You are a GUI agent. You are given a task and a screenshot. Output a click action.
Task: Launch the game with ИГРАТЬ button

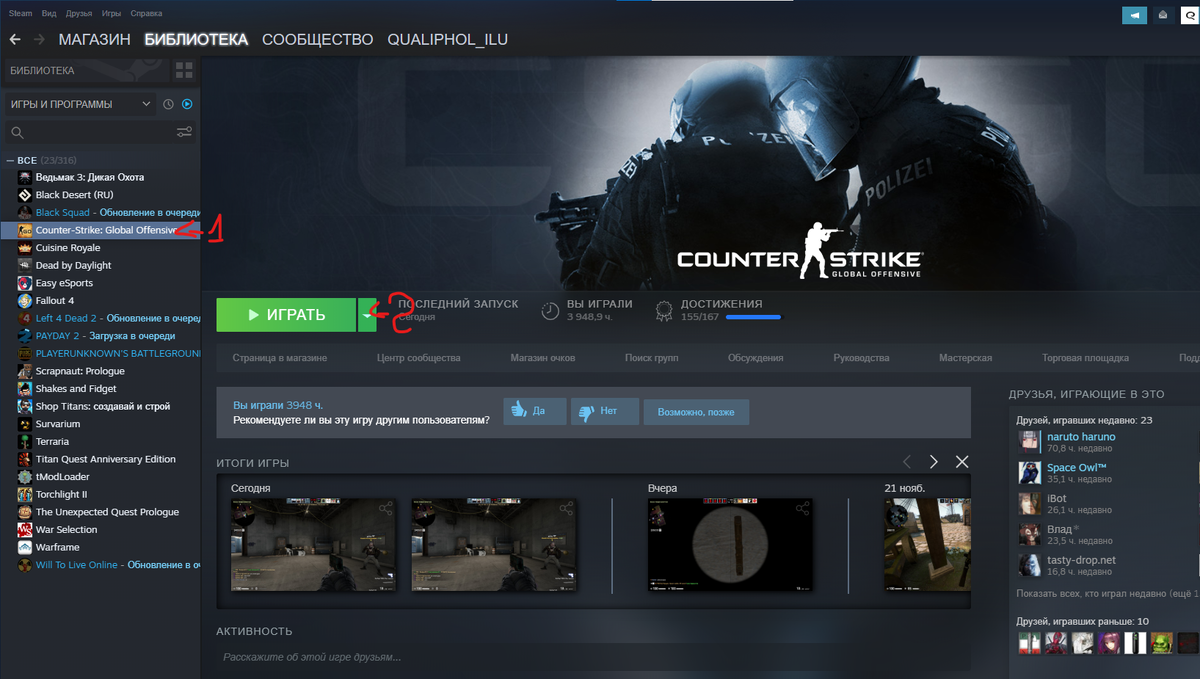286,314
